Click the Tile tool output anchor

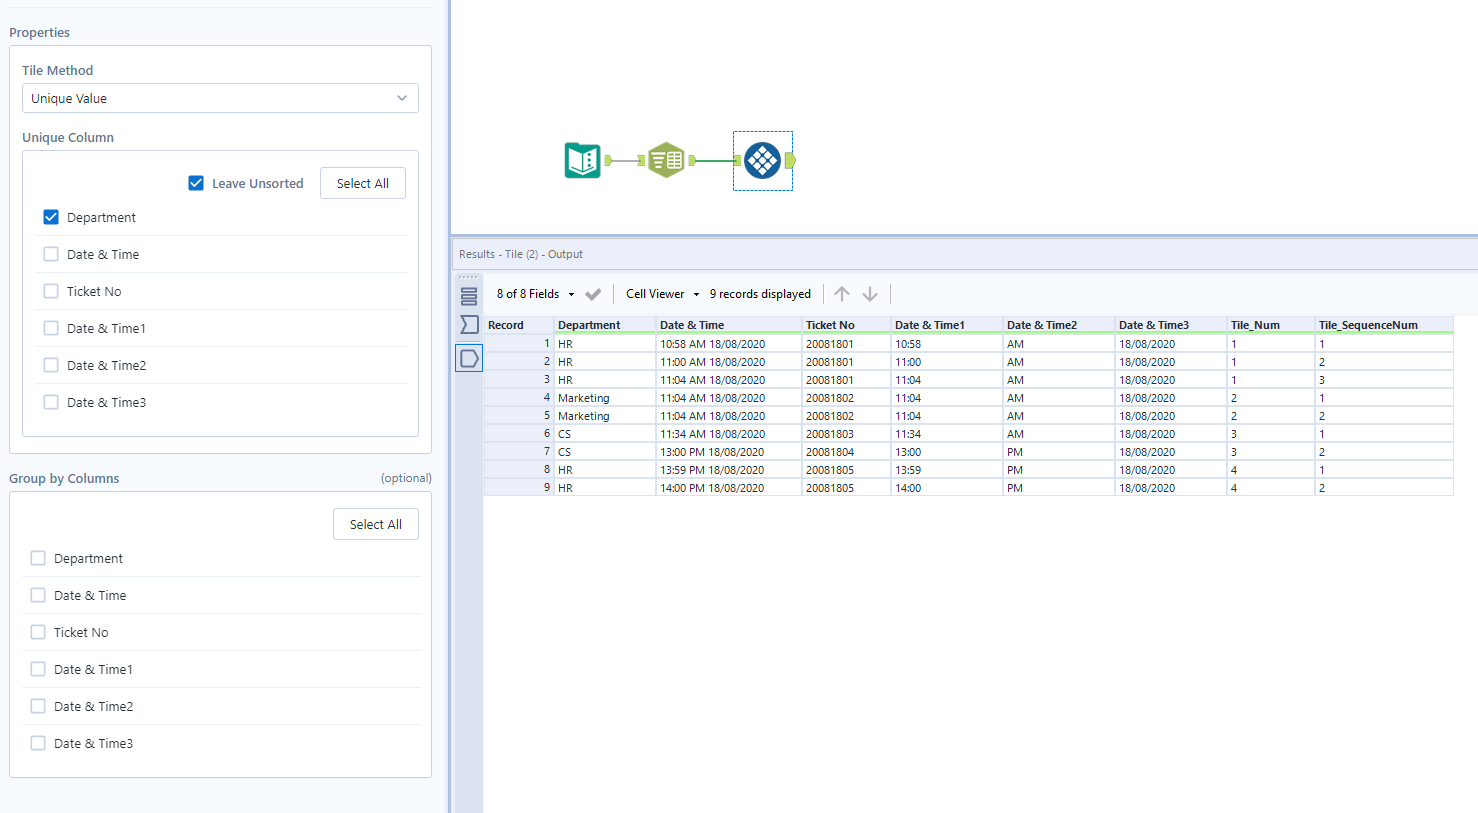[x=789, y=160]
